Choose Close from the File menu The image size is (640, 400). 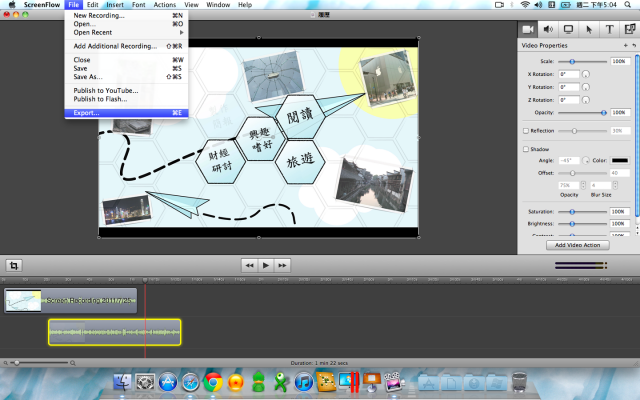point(126,60)
